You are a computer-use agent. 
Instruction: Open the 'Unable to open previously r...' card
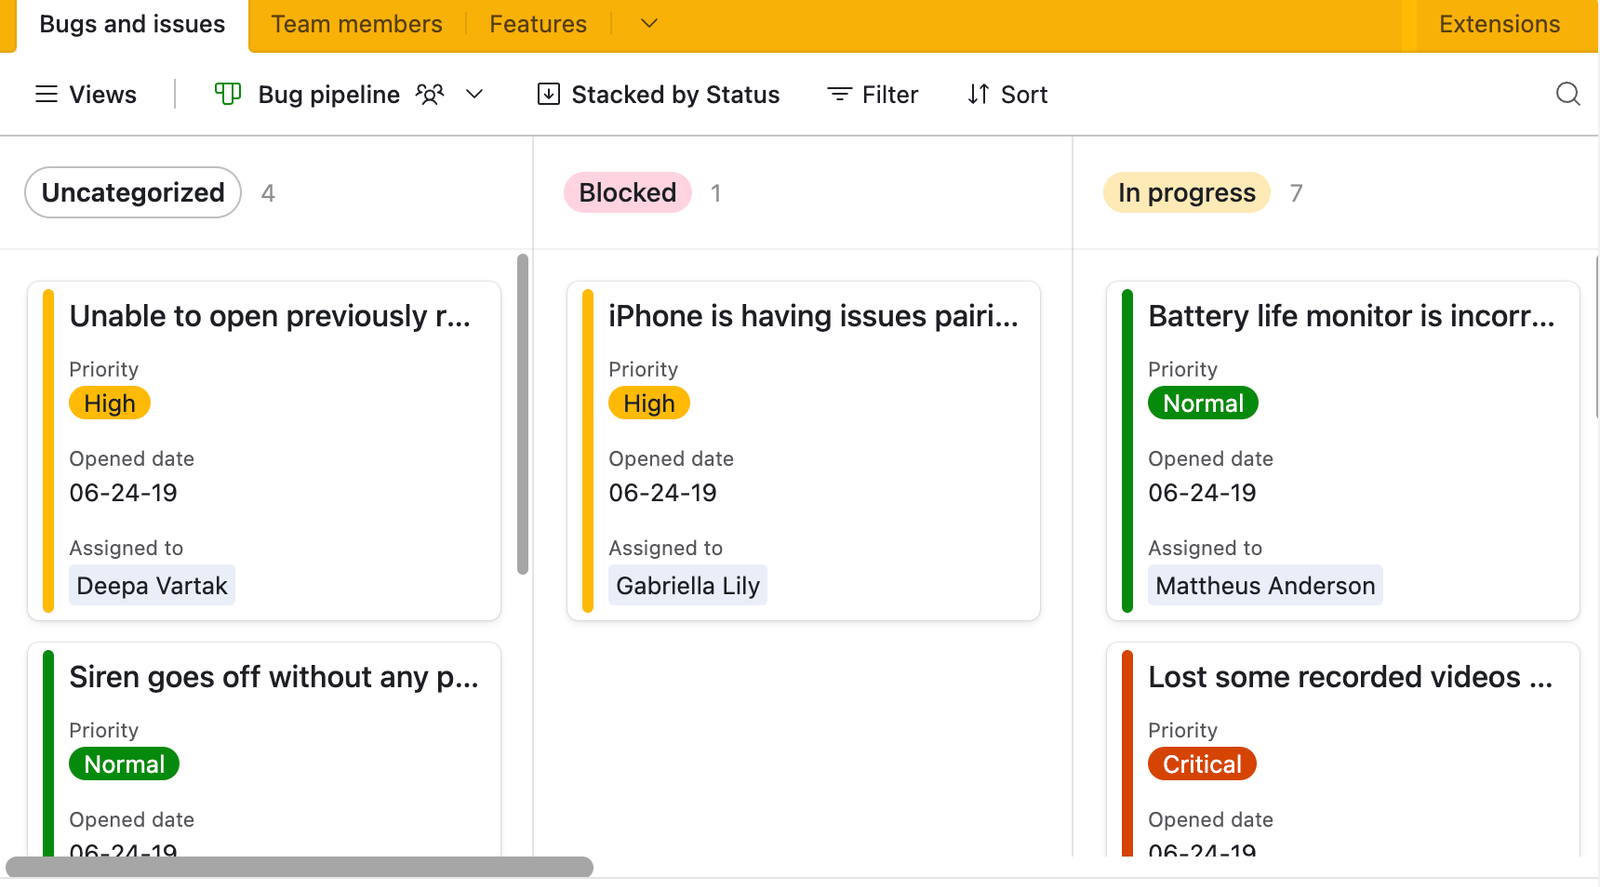(x=264, y=450)
